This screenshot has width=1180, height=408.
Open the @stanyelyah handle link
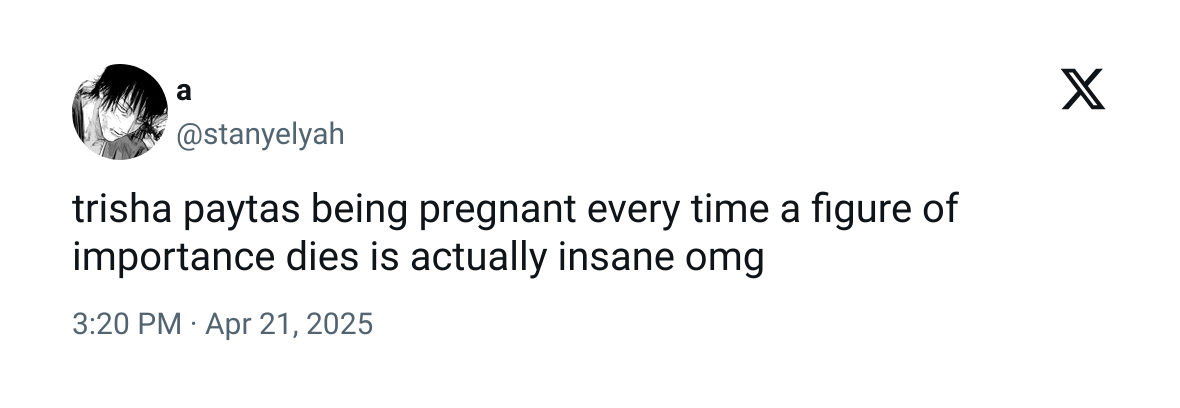click(259, 134)
